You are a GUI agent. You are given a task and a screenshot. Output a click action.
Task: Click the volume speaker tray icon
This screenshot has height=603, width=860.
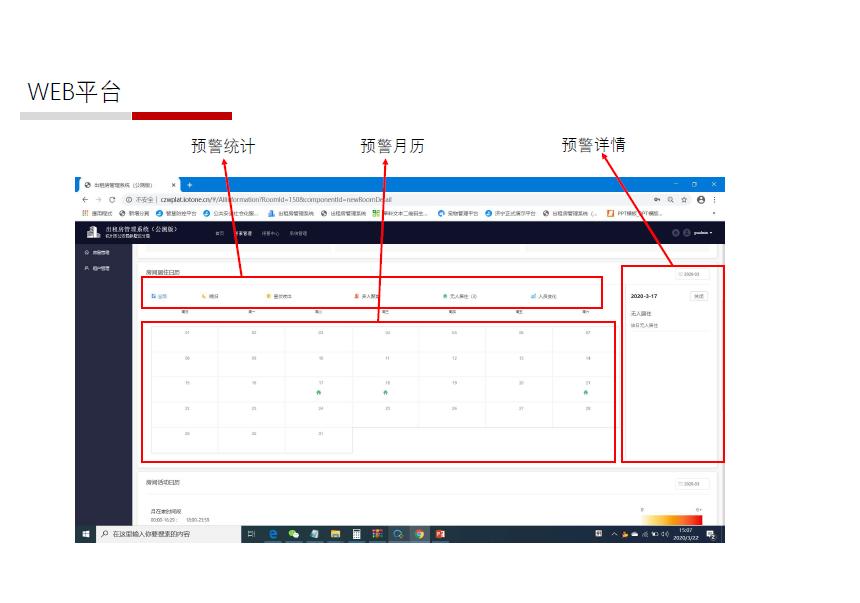(665, 534)
